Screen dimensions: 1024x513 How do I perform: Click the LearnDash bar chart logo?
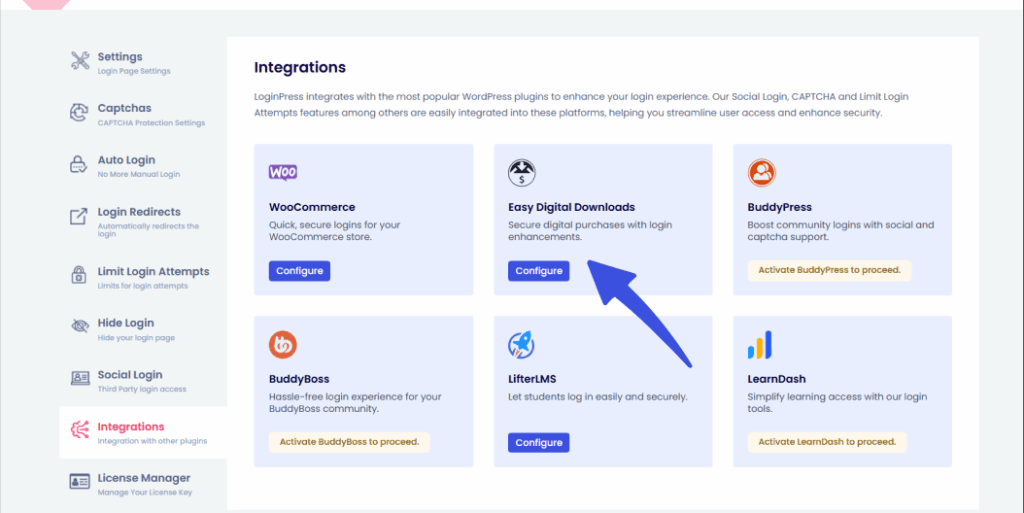coord(760,345)
